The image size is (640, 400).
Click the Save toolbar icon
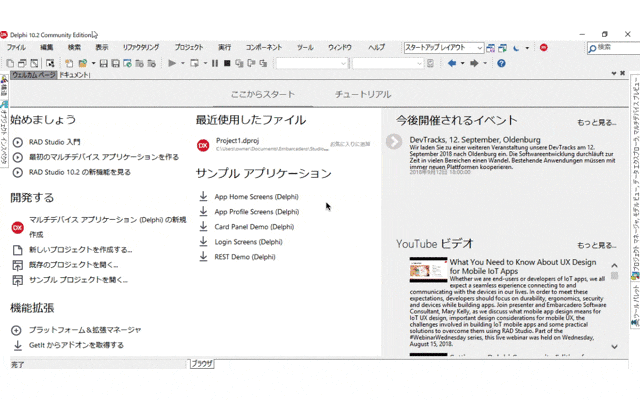click(x=104, y=63)
